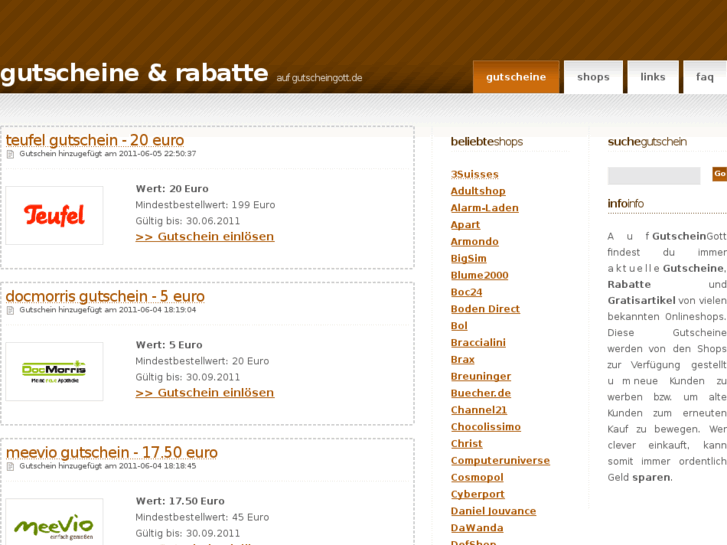Open the 3Suisses shop link
Viewport: 727px width, 545px height.
(x=475, y=174)
